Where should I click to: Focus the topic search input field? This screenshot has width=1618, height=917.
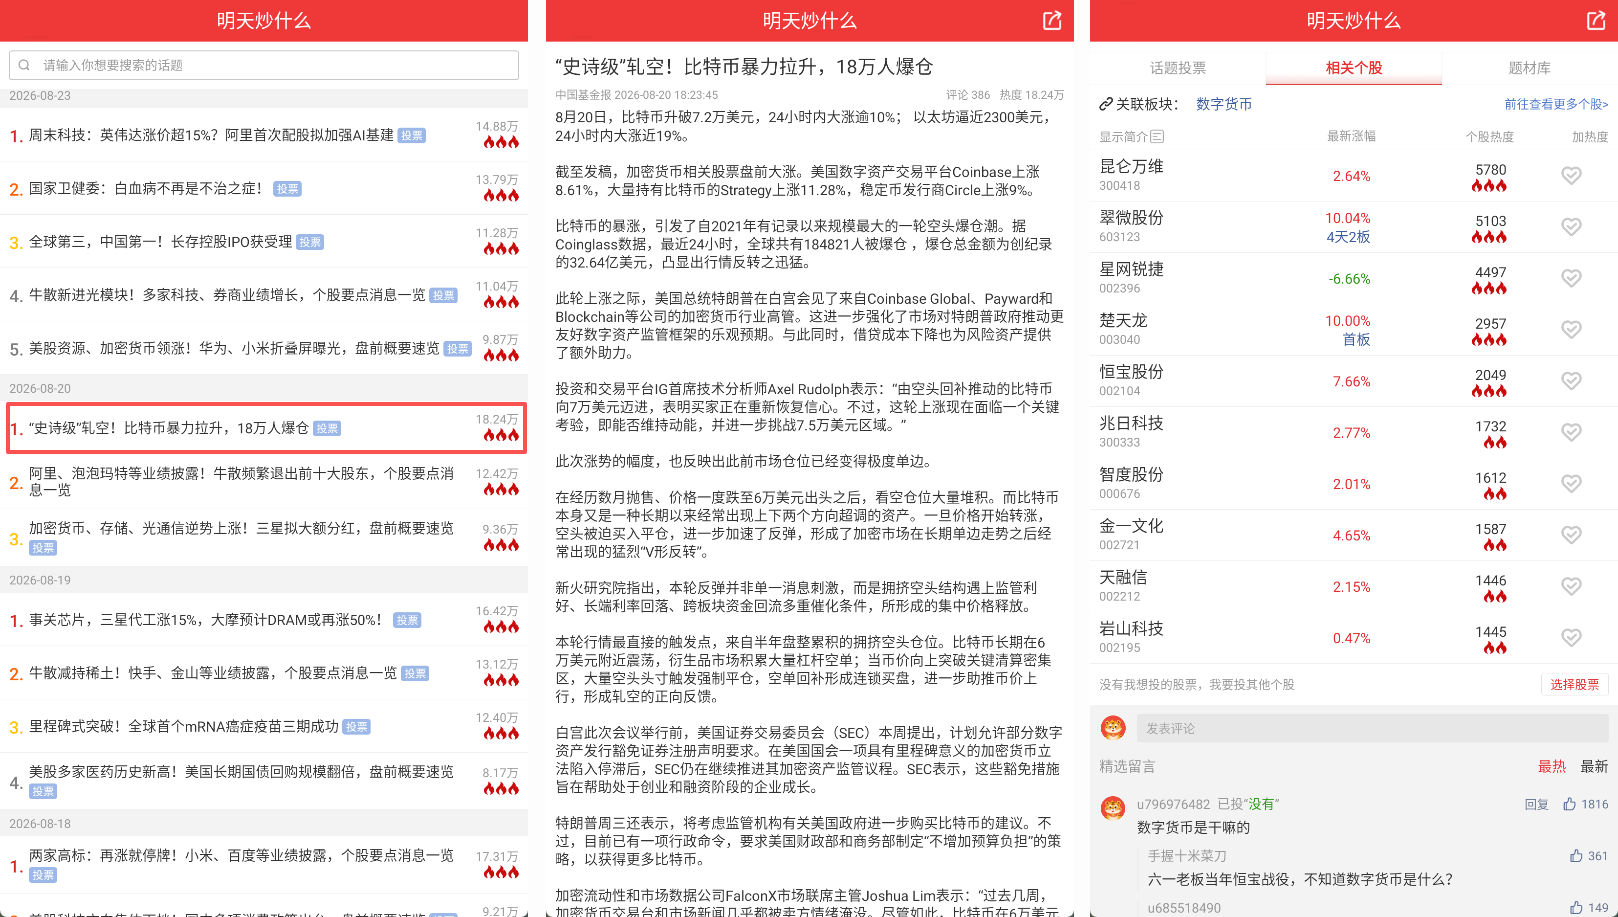tap(264, 65)
